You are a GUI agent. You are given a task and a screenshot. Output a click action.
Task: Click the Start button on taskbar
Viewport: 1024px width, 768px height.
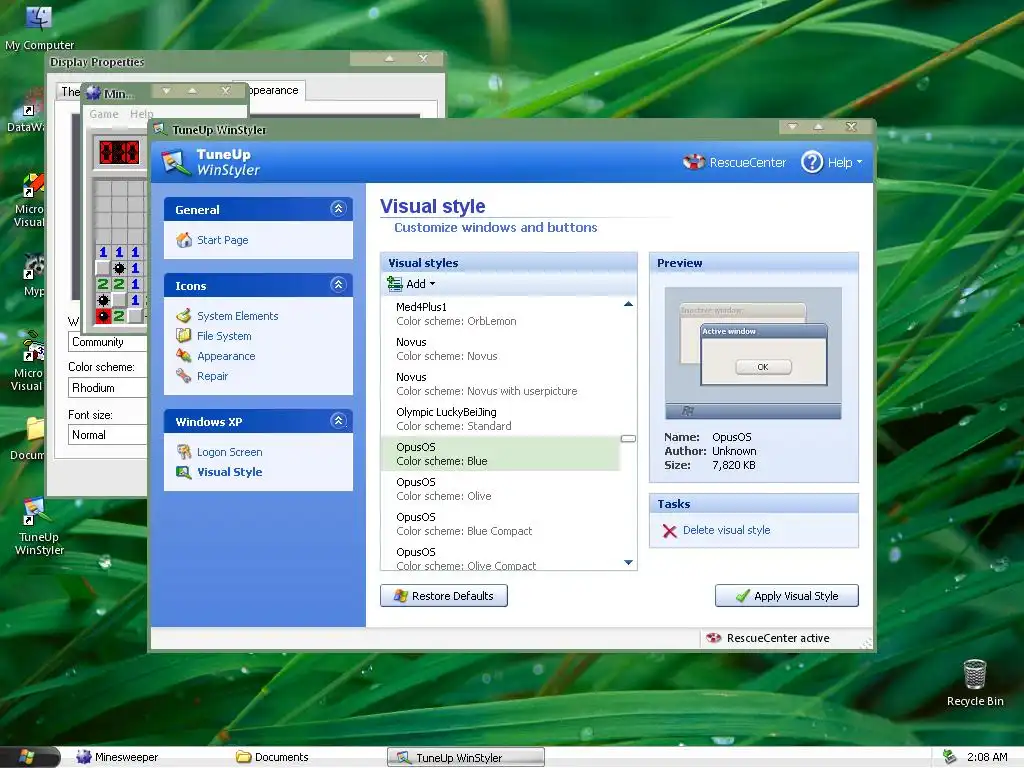click(x=30, y=757)
